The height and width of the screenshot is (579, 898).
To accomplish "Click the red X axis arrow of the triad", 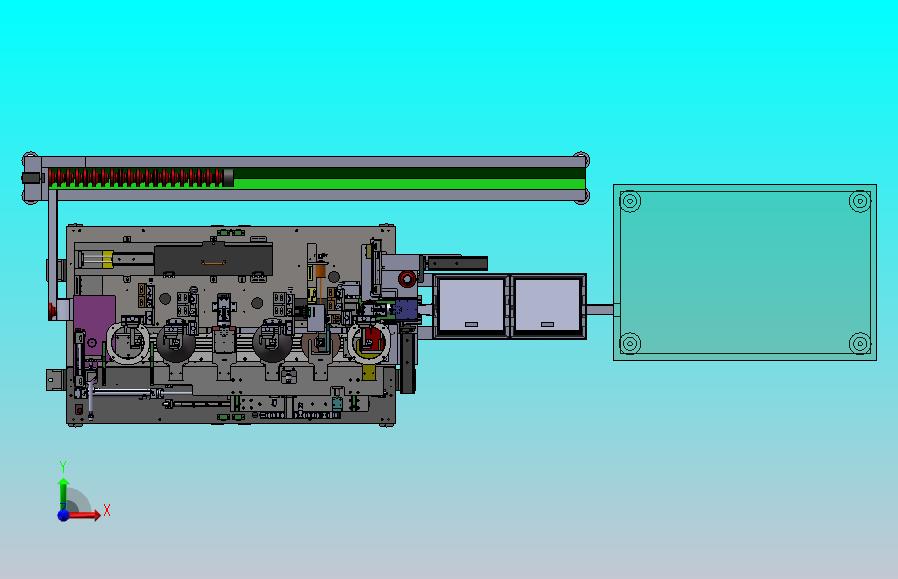I will 85,515.
